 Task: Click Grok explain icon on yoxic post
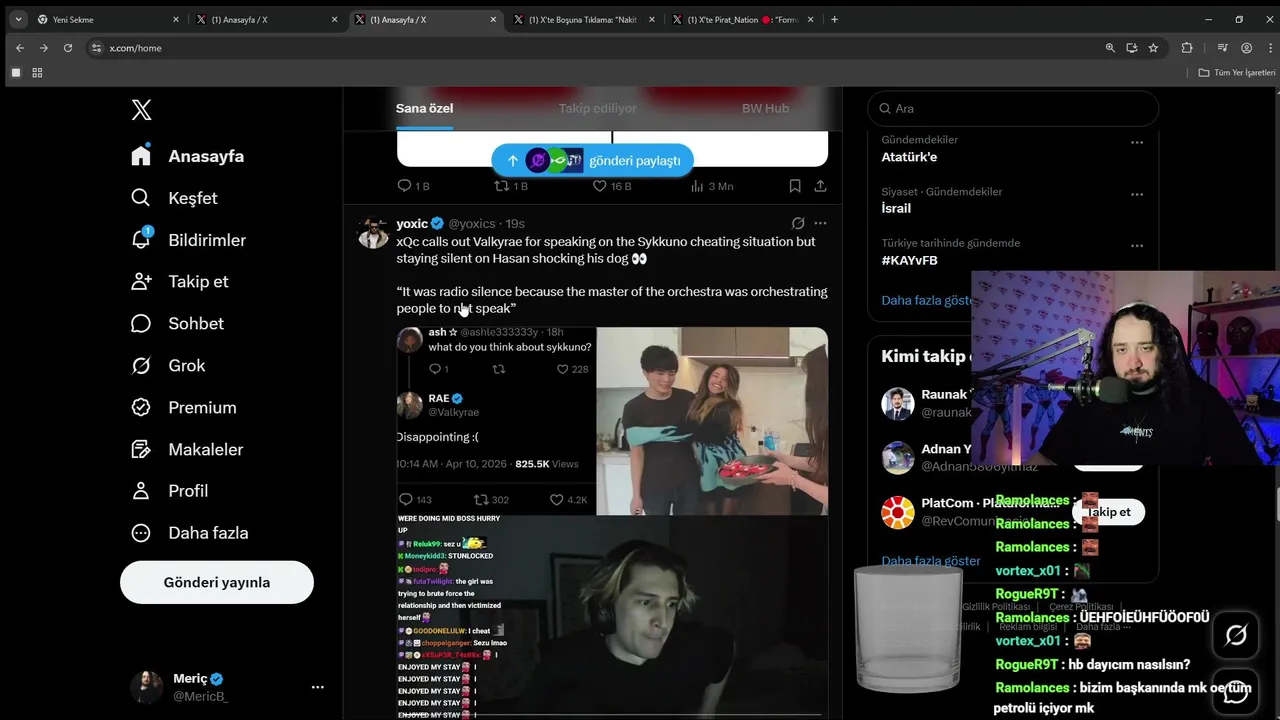click(798, 223)
